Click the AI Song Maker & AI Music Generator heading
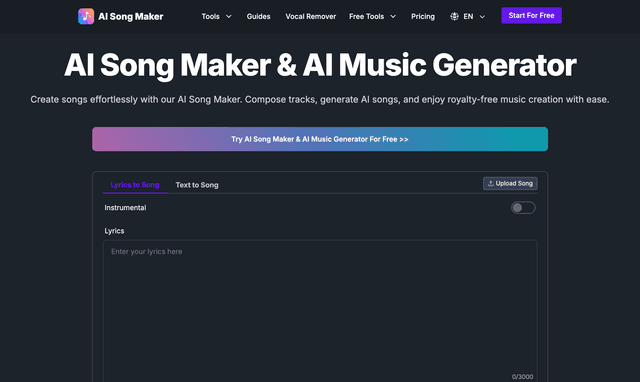 point(320,65)
